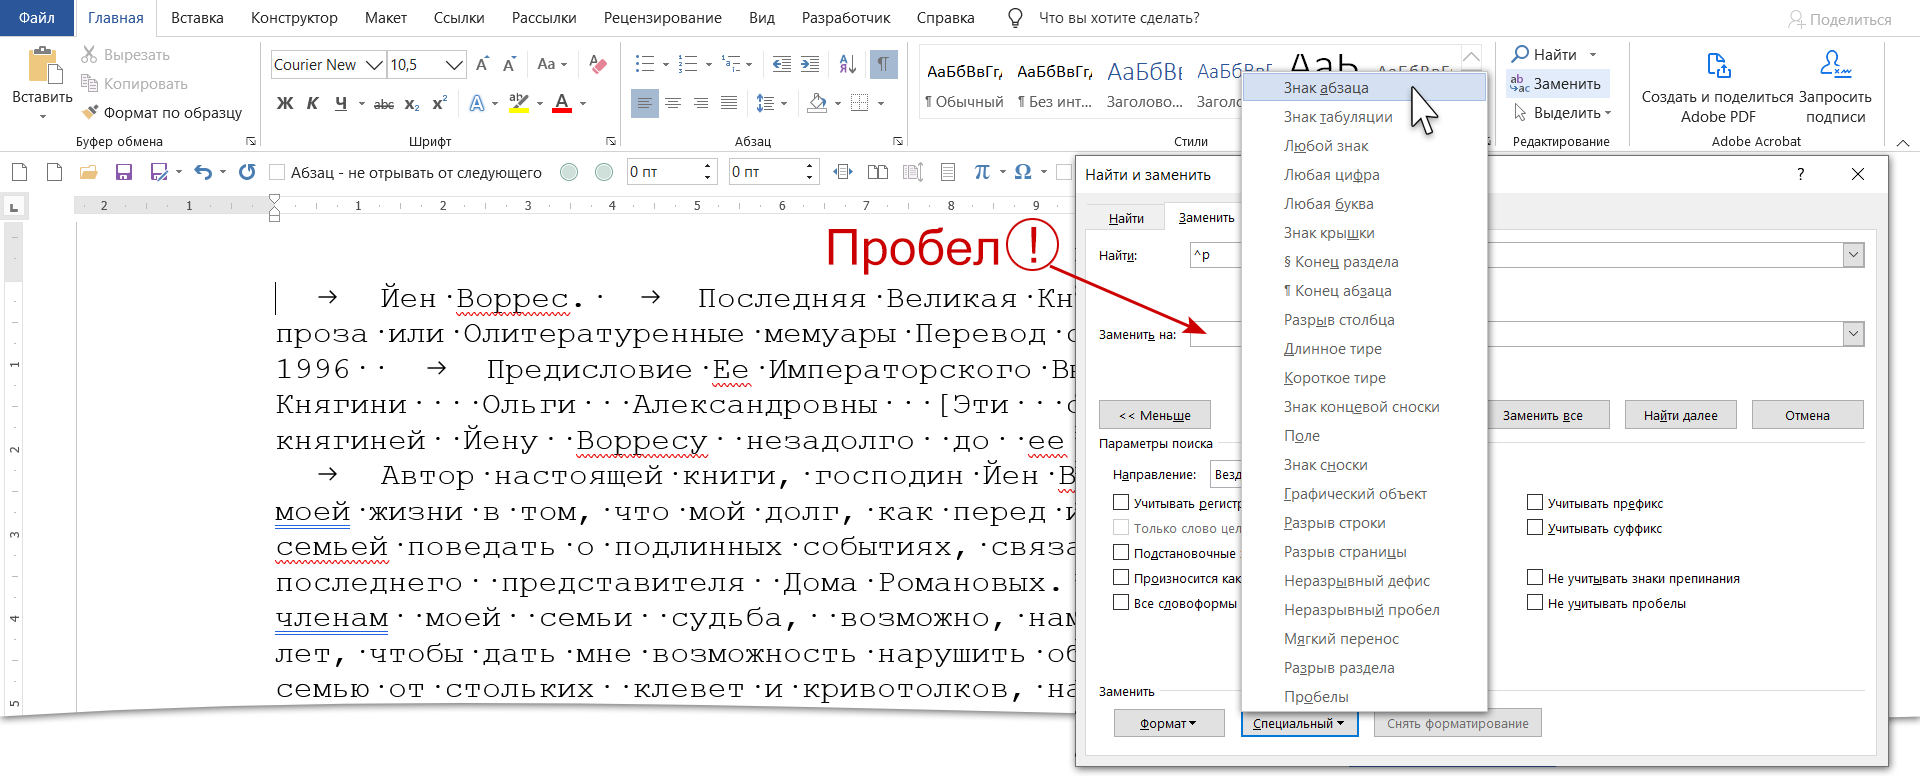This screenshot has width=1920, height=782.
Task: Click the save diskette icon in quick toolbar
Action: [x=124, y=172]
